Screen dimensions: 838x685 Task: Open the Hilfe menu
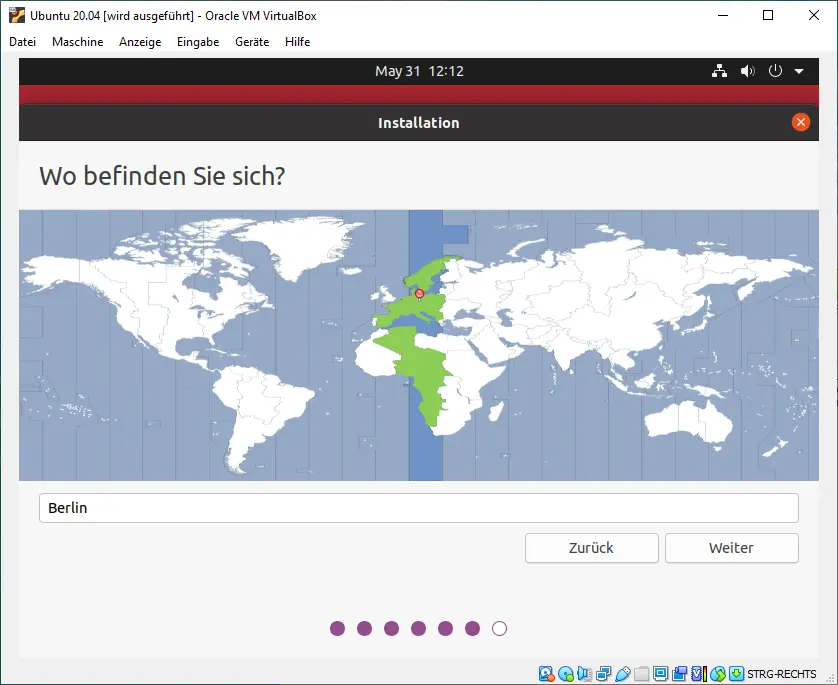coord(297,42)
